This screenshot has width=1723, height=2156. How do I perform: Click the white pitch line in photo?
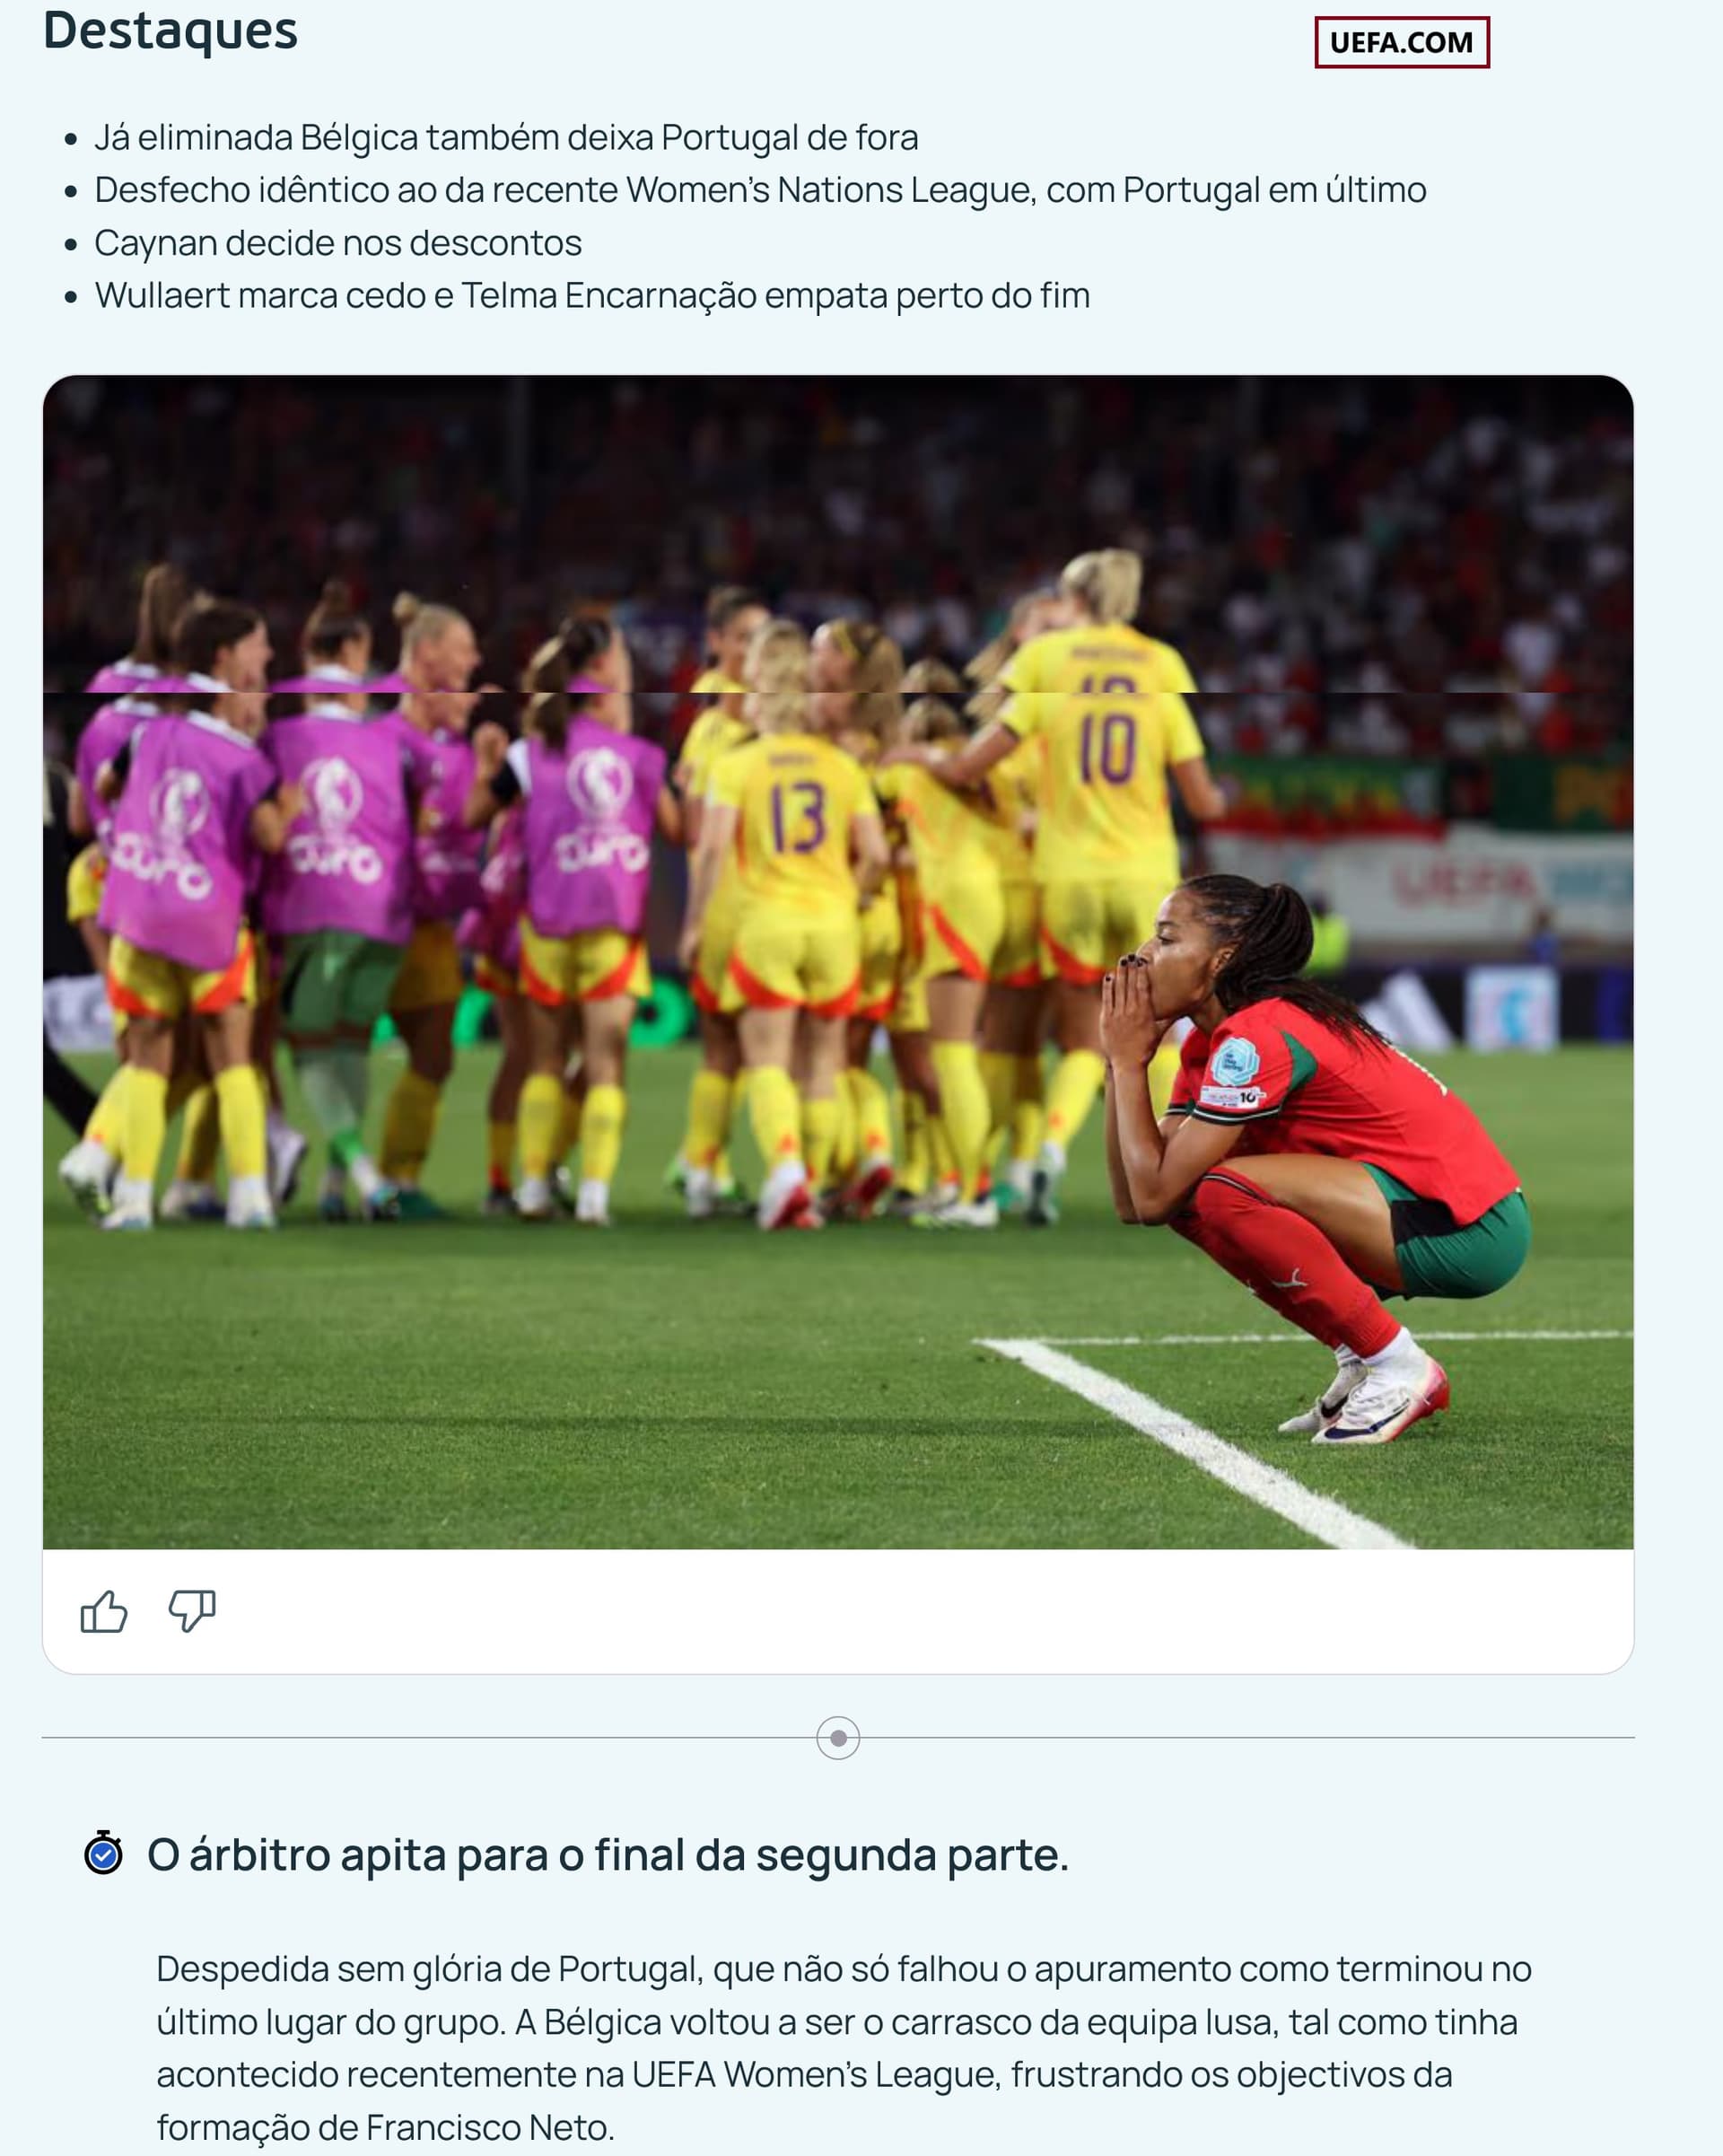(1200, 1440)
